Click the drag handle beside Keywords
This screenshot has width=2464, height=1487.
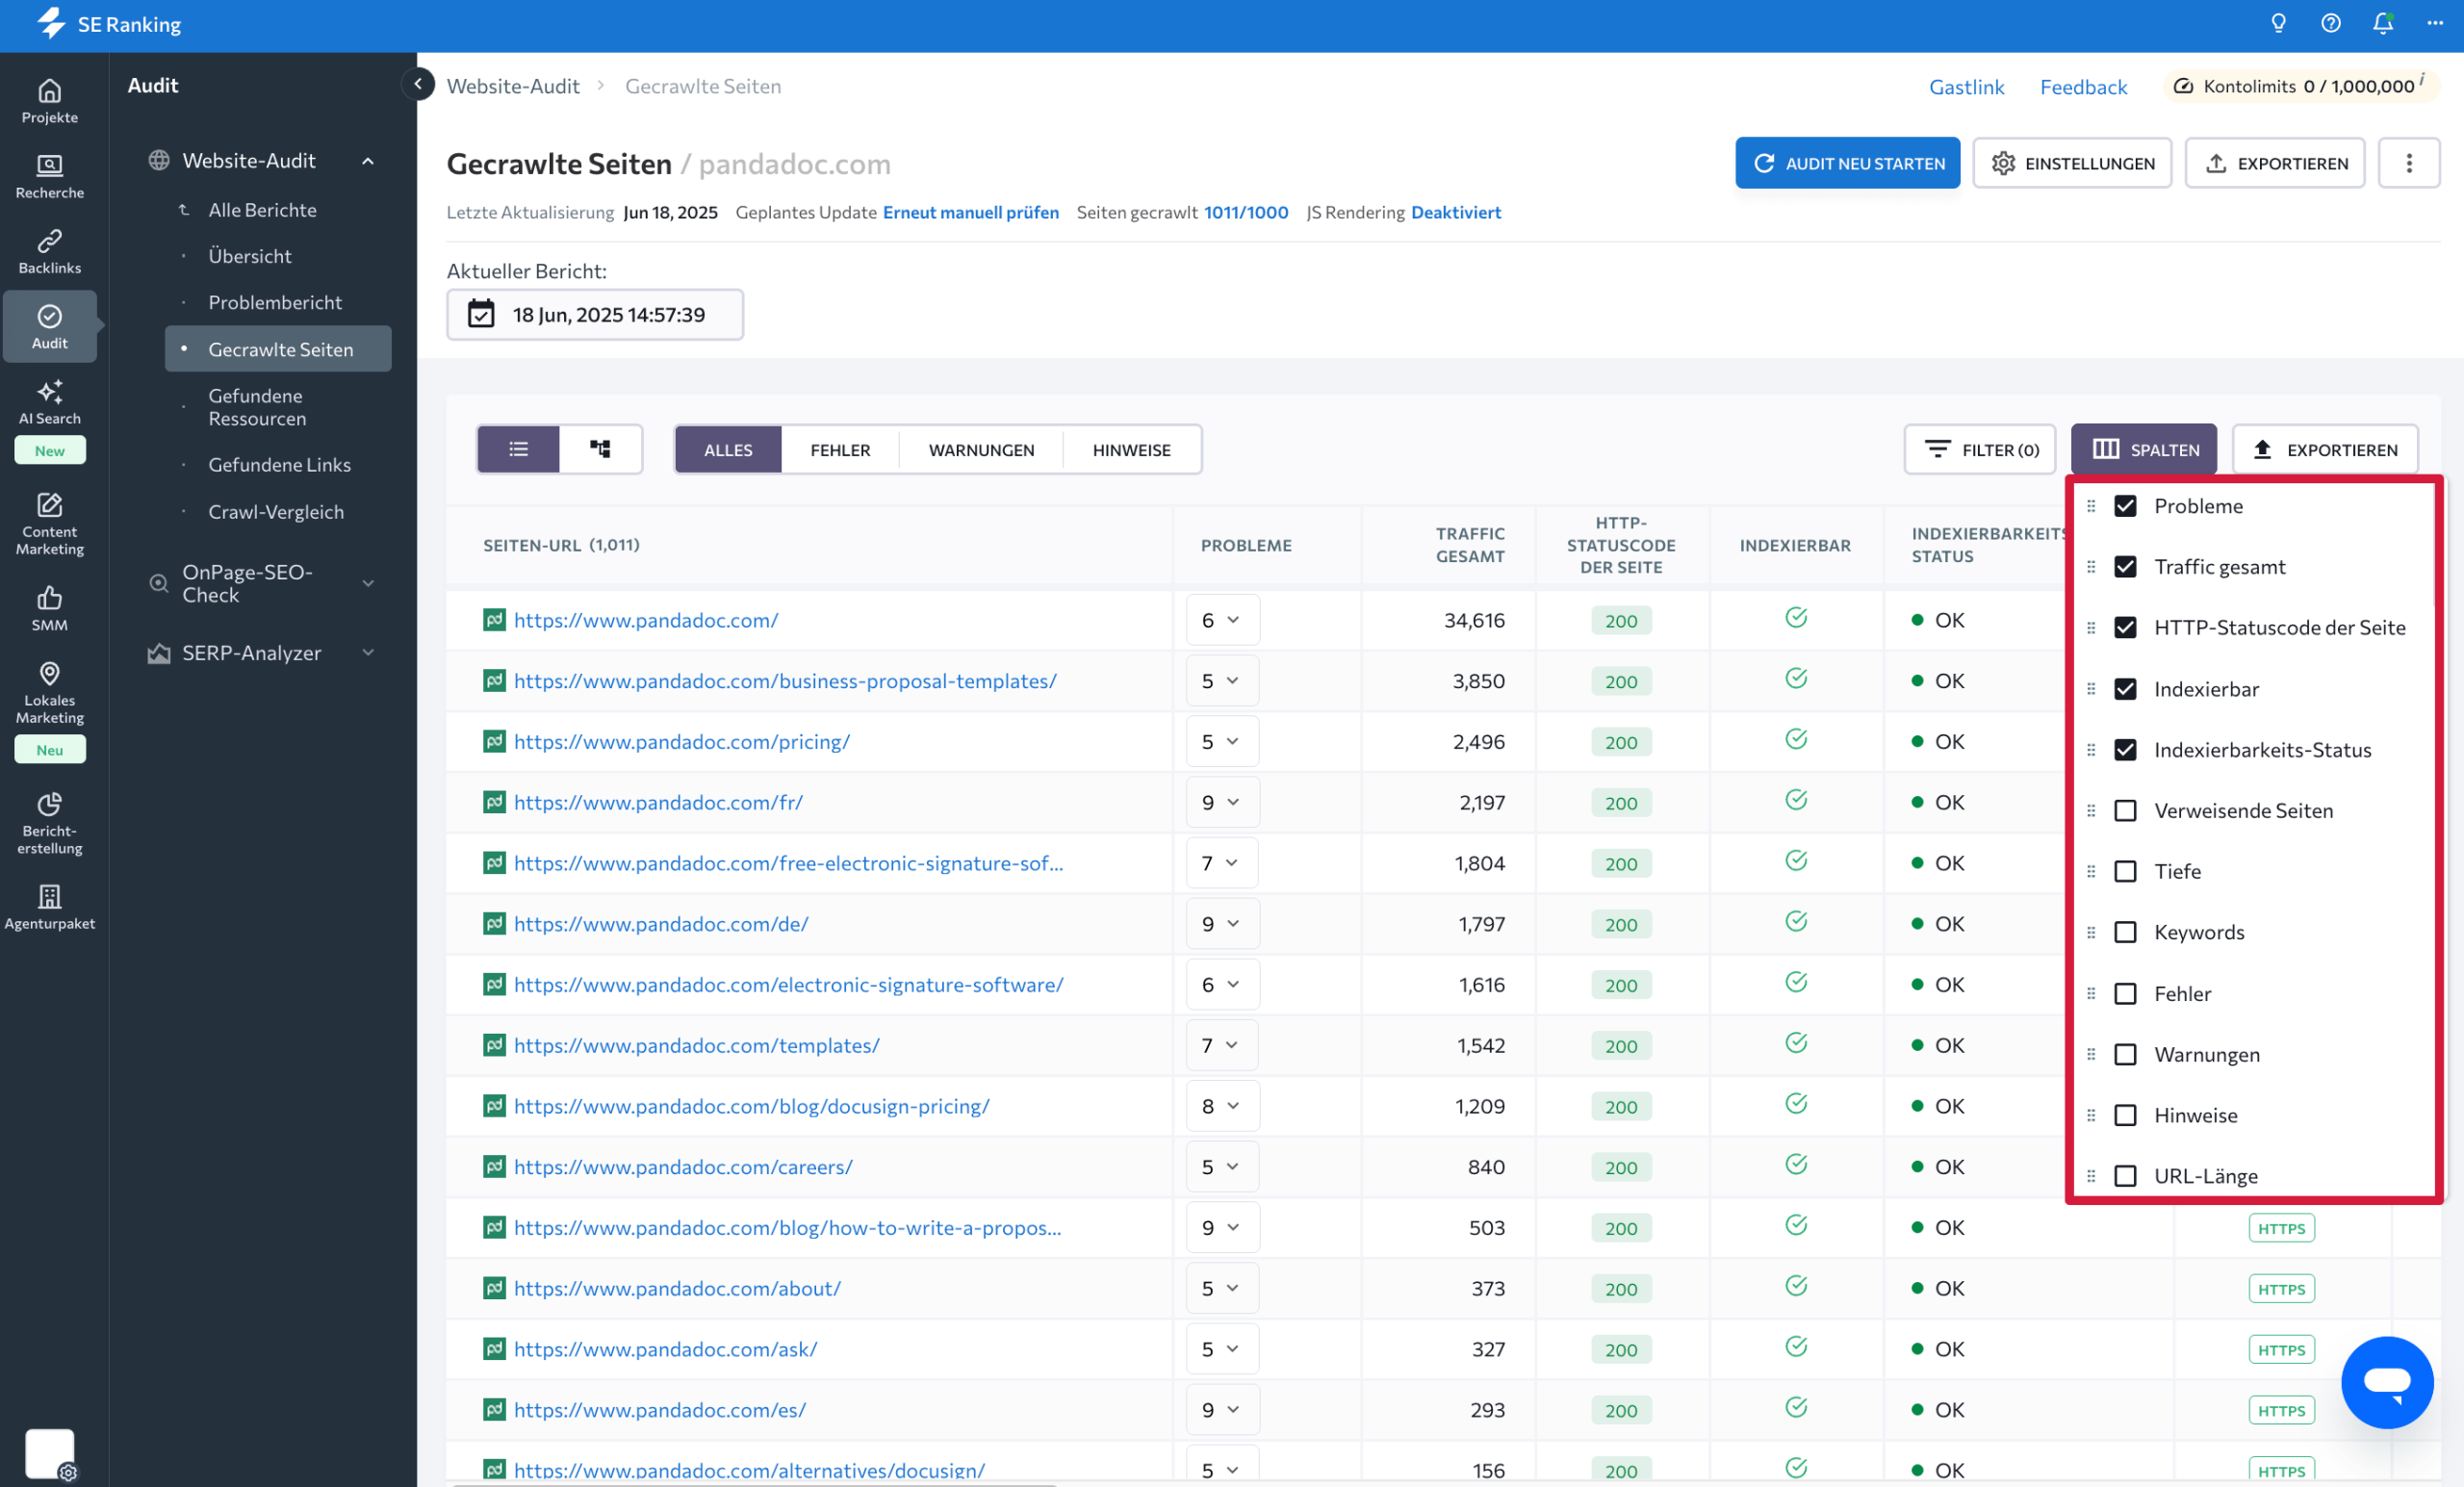[2091, 932]
